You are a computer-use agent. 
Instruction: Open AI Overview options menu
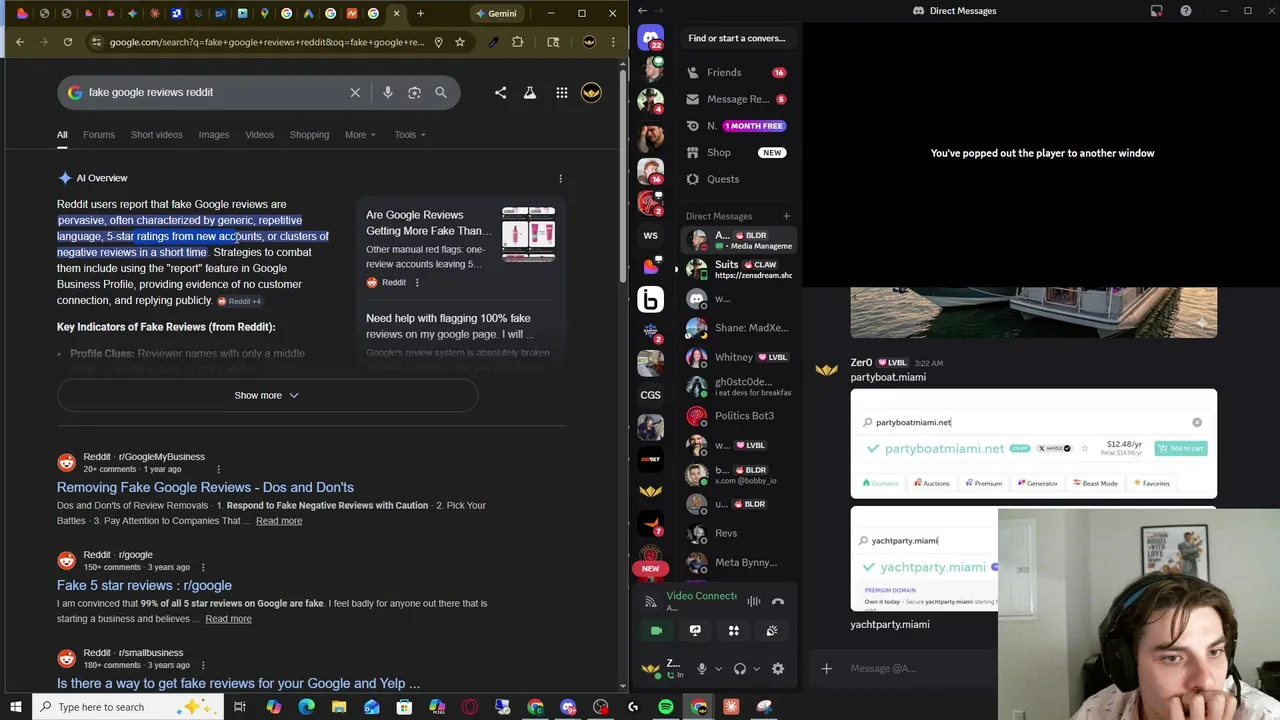click(560, 179)
